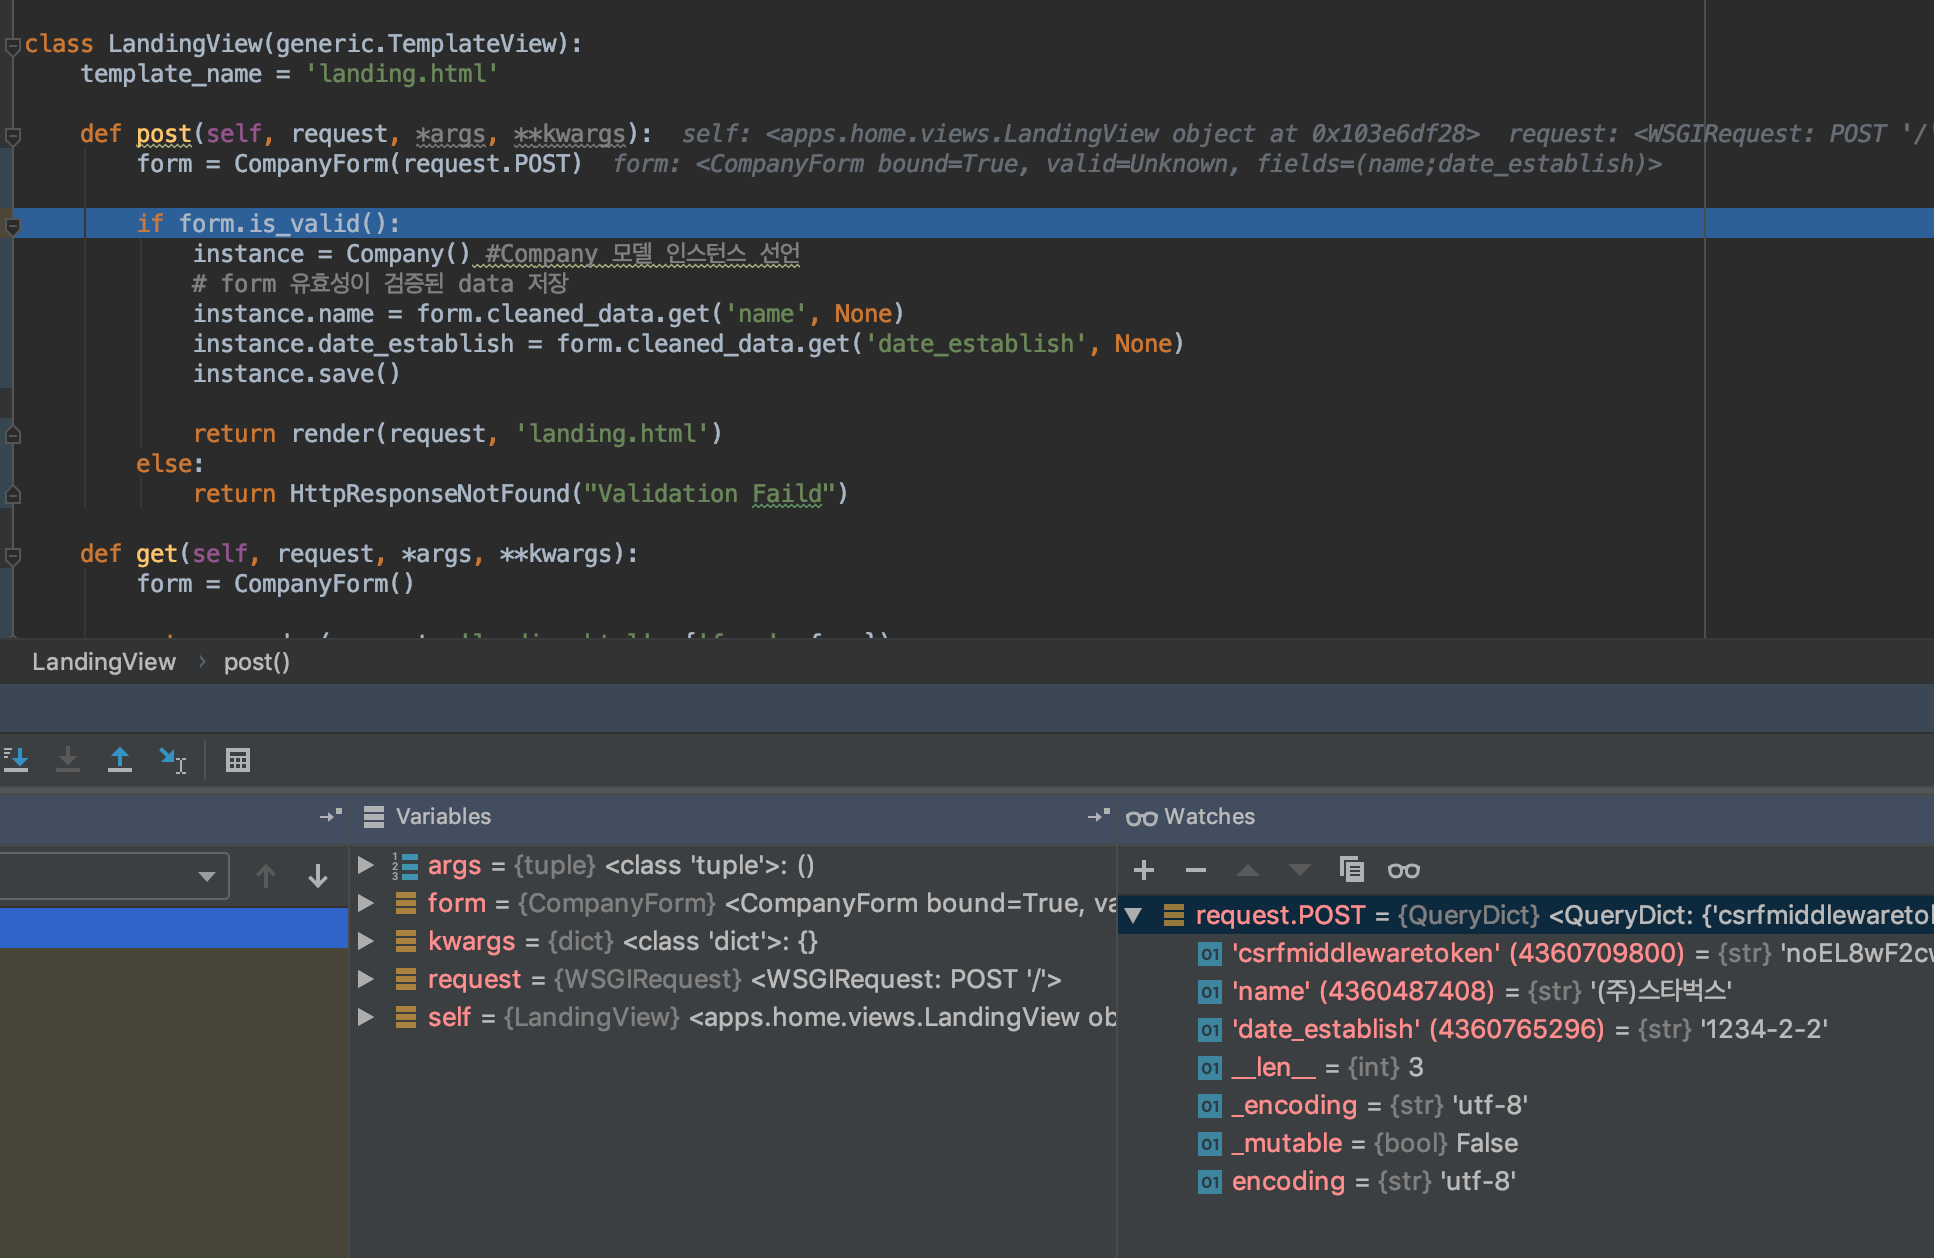
Task: Toggle fold marker beside post method definition
Action: coord(13,135)
